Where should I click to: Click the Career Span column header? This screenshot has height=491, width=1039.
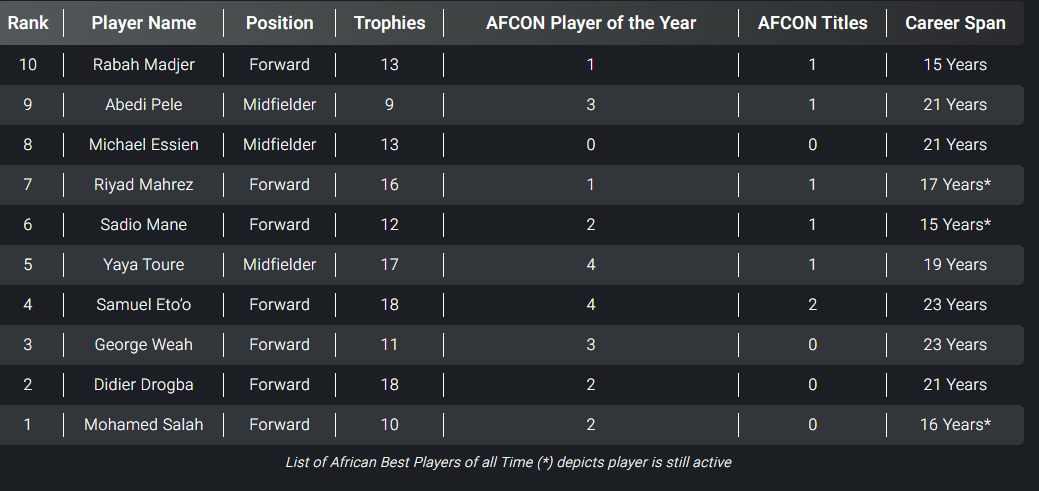(x=955, y=23)
